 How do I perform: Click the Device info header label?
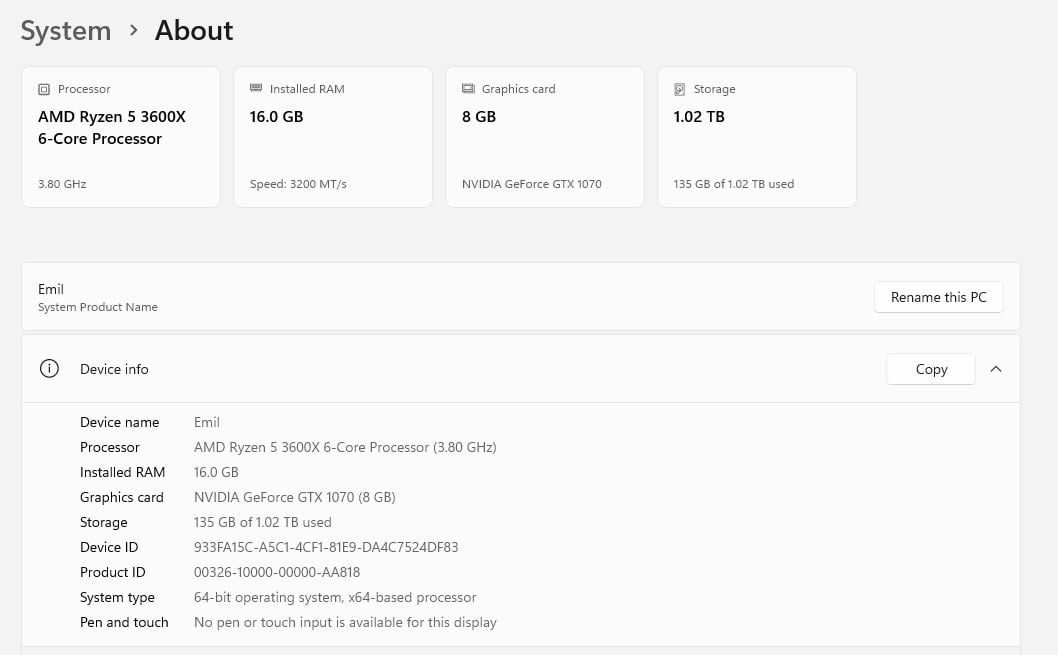click(114, 369)
